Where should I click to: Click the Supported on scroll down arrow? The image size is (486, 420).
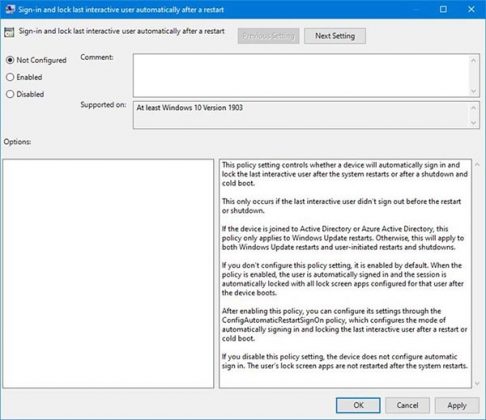(473, 123)
